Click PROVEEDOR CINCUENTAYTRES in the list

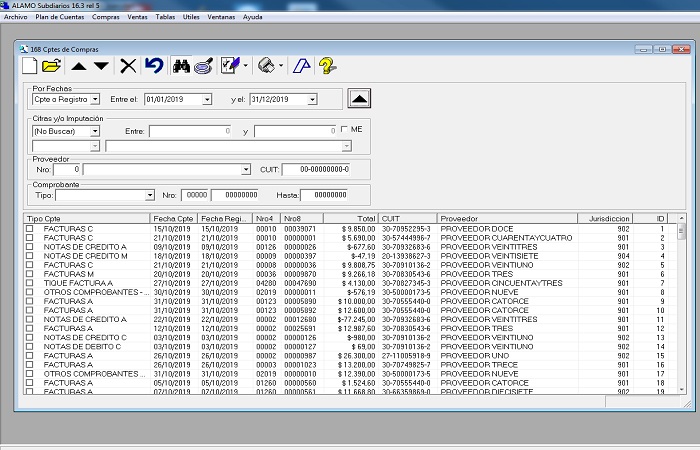coord(501,283)
